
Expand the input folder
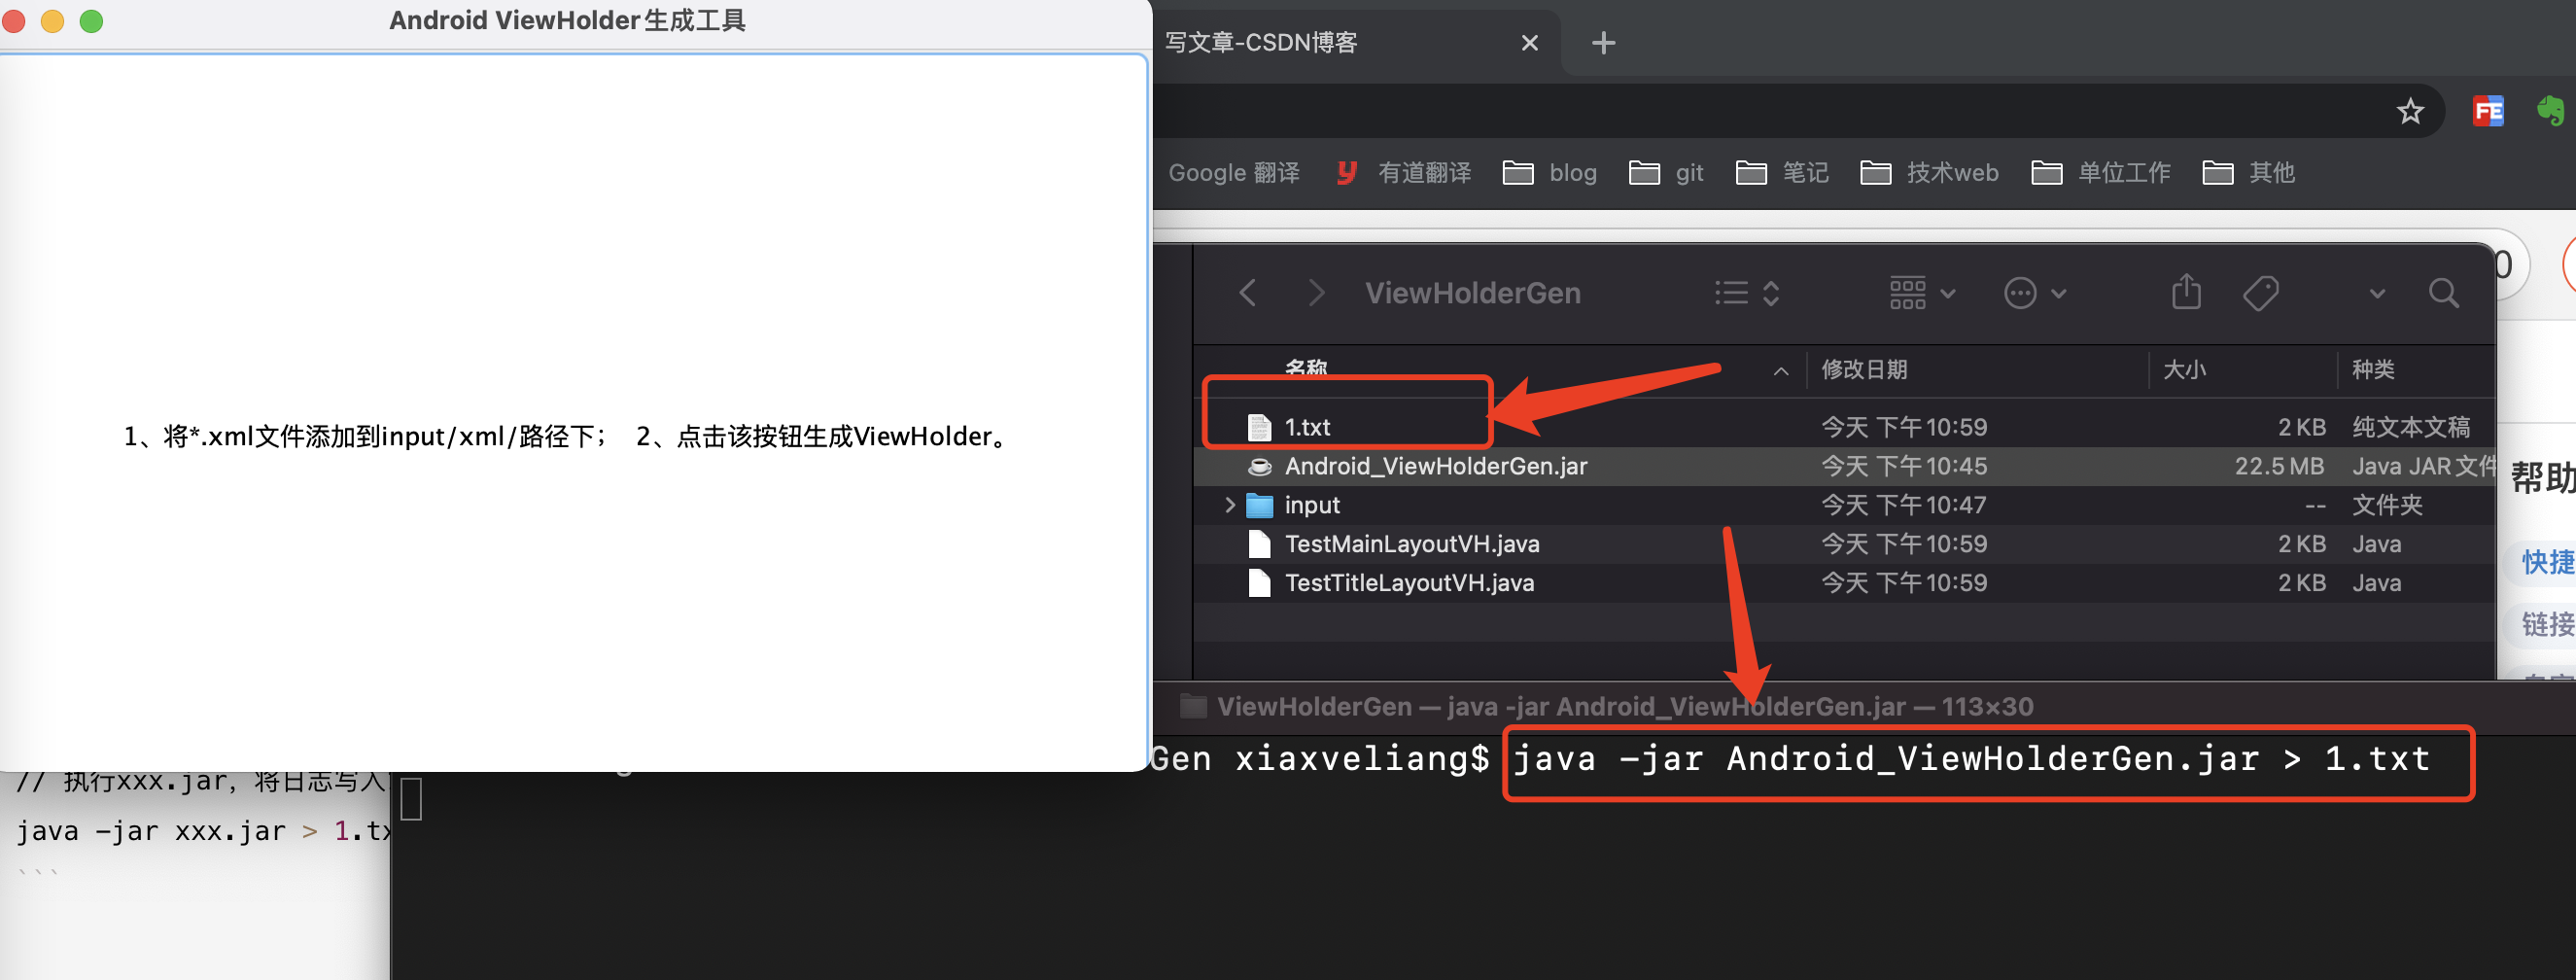[x=1230, y=505]
